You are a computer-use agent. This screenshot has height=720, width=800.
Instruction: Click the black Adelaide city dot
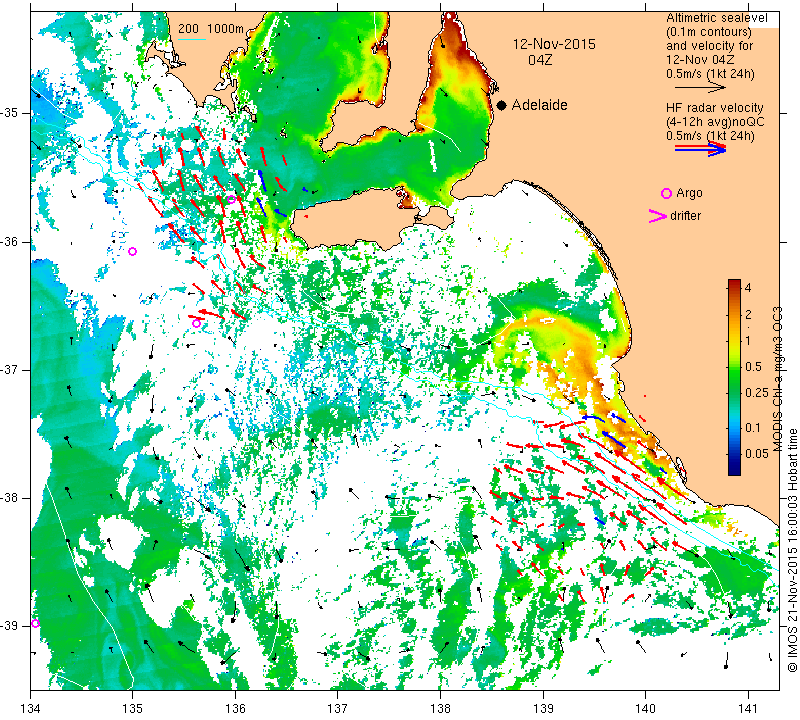pyautogui.click(x=501, y=105)
